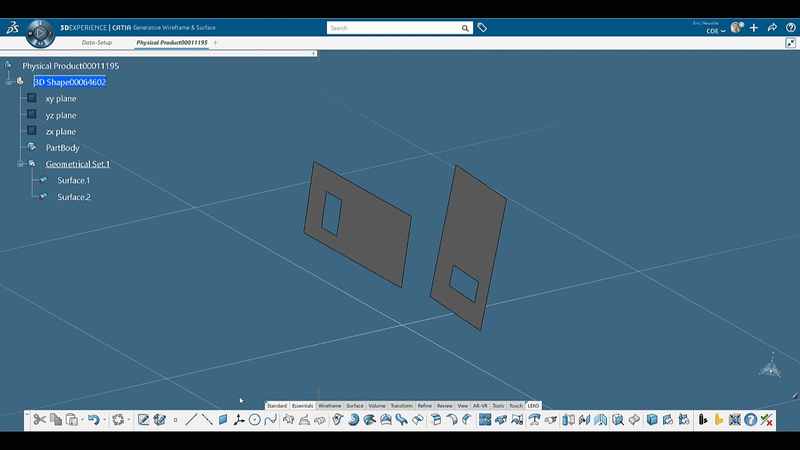Viewport: 800px width, 450px height.
Task: Select the Point creation tool
Action: pyautogui.click(x=176, y=420)
